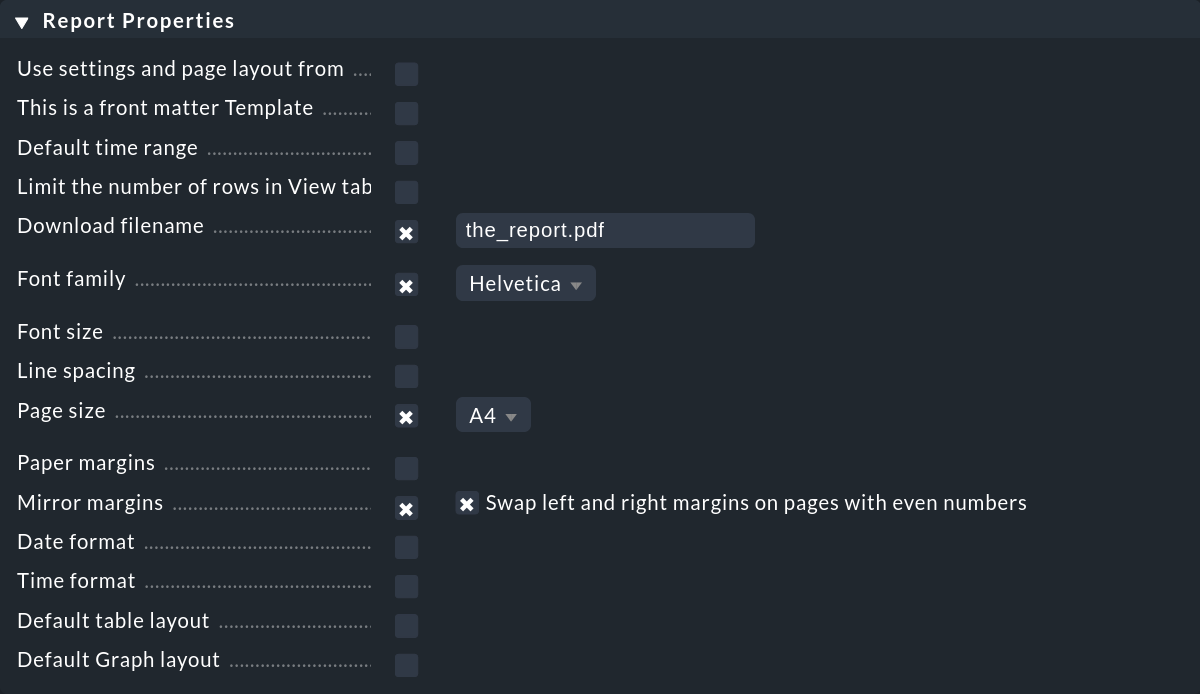Click inside the the_report.pdf filename field
1200x694 pixels.
click(605, 230)
